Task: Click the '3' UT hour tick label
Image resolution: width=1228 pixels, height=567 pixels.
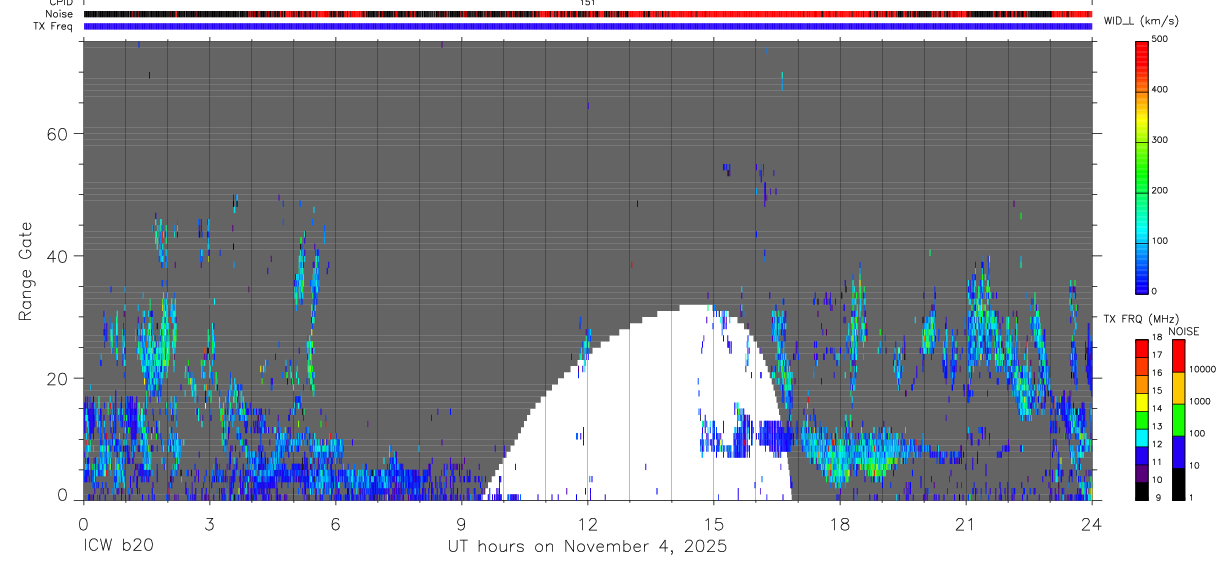Action: [210, 523]
